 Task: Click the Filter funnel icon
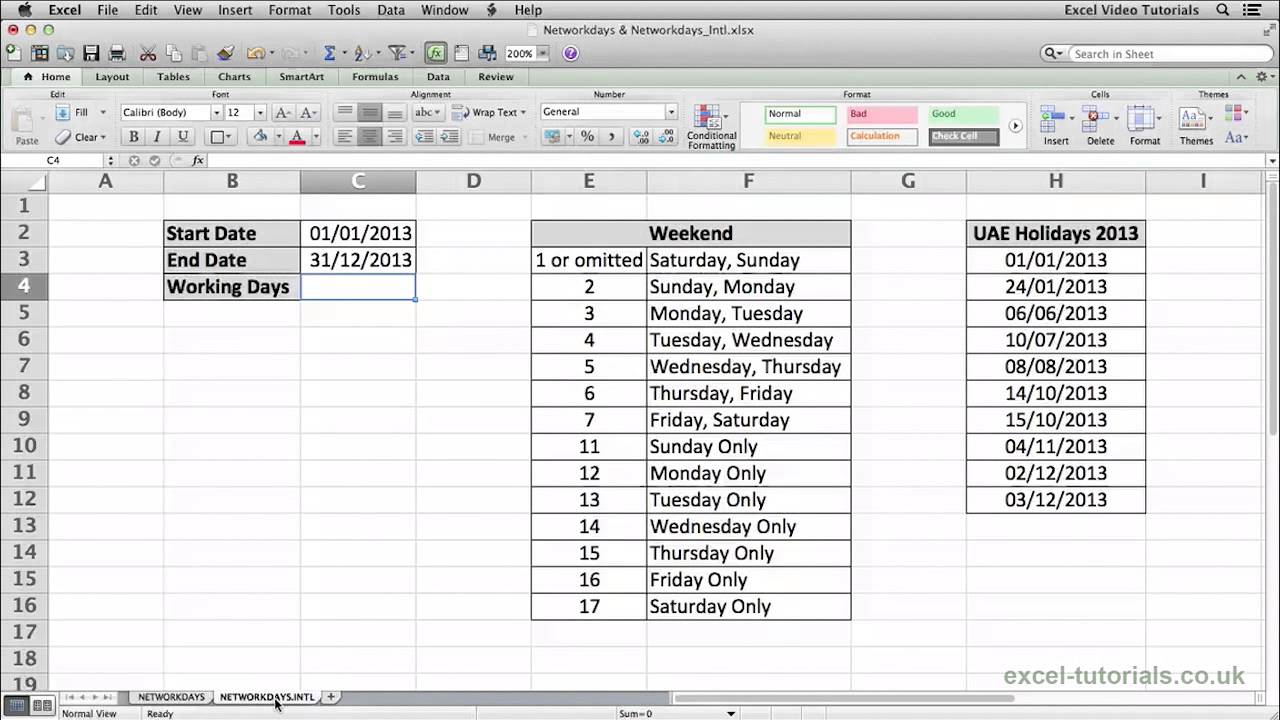pyautogui.click(x=396, y=53)
